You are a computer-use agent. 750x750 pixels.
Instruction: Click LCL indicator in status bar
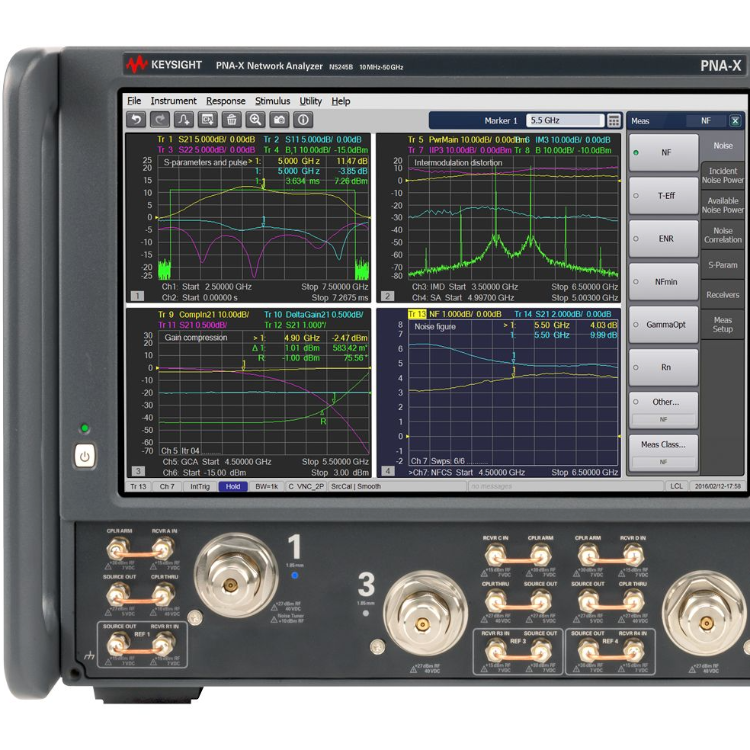(x=676, y=486)
